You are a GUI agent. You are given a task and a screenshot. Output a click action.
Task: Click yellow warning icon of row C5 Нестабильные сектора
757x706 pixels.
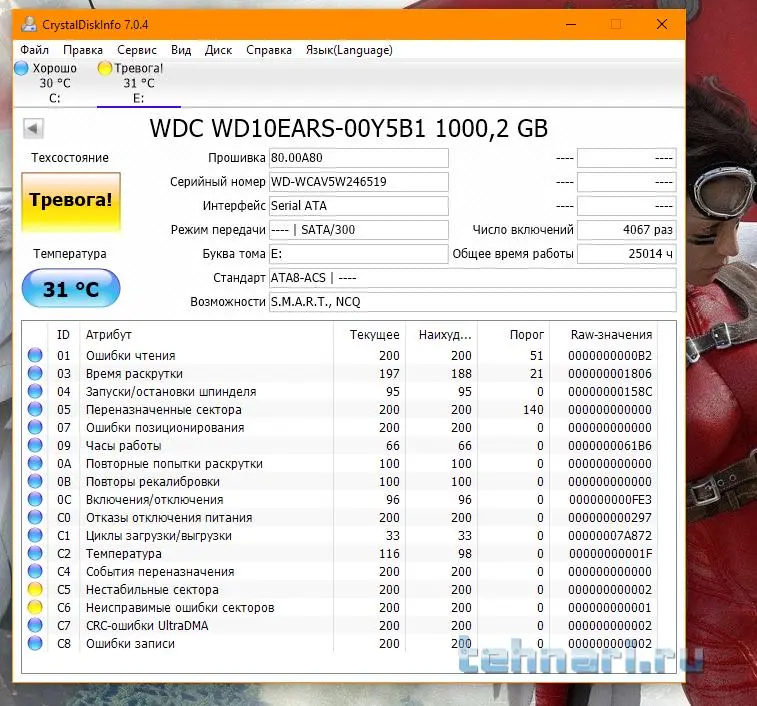coord(35,590)
